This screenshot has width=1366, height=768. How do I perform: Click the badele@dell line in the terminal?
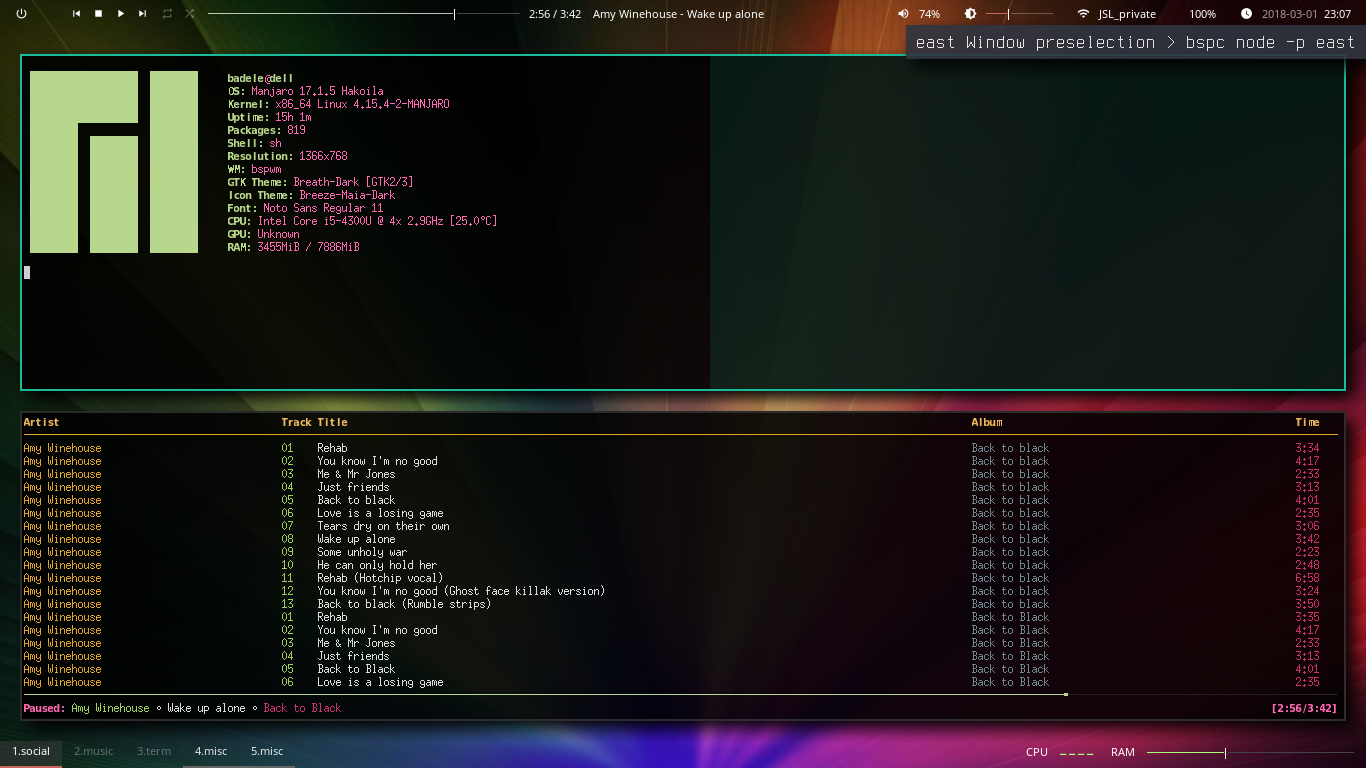pos(260,78)
